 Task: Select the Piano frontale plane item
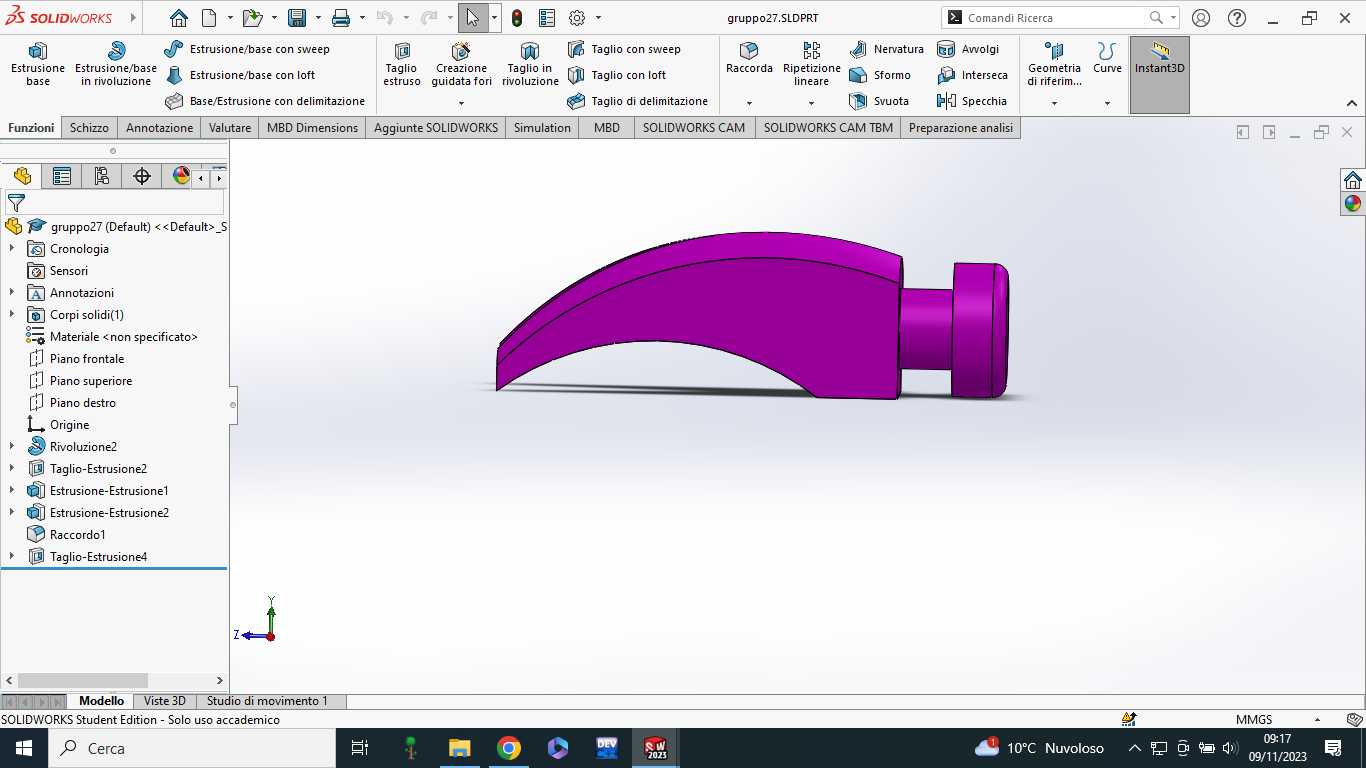pyautogui.click(x=87, y=359)
